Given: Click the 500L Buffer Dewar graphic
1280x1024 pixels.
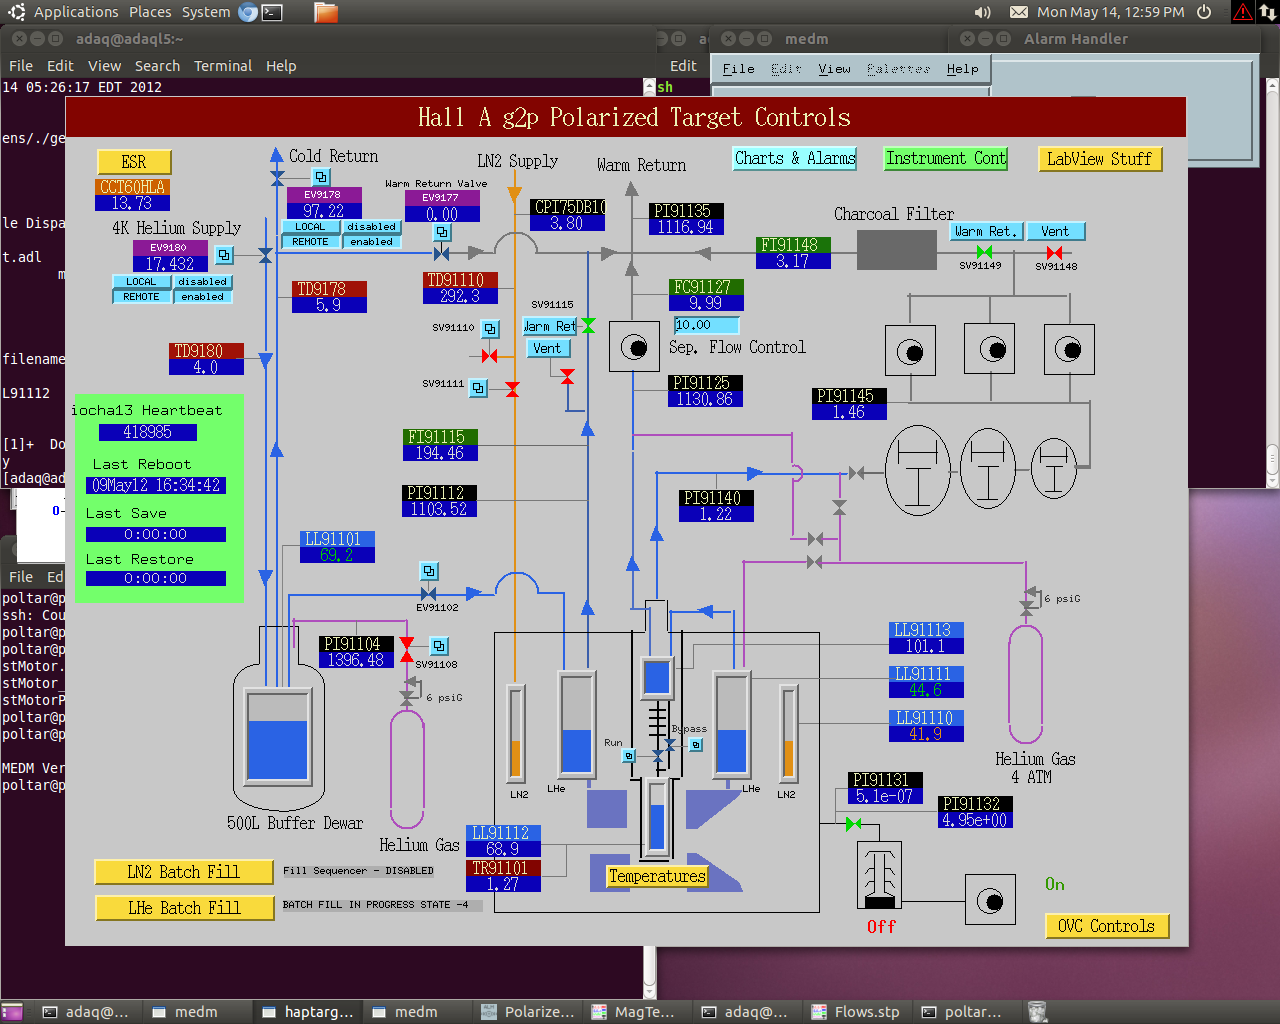Looking at the screenshot, I should (x=278, y=720).
